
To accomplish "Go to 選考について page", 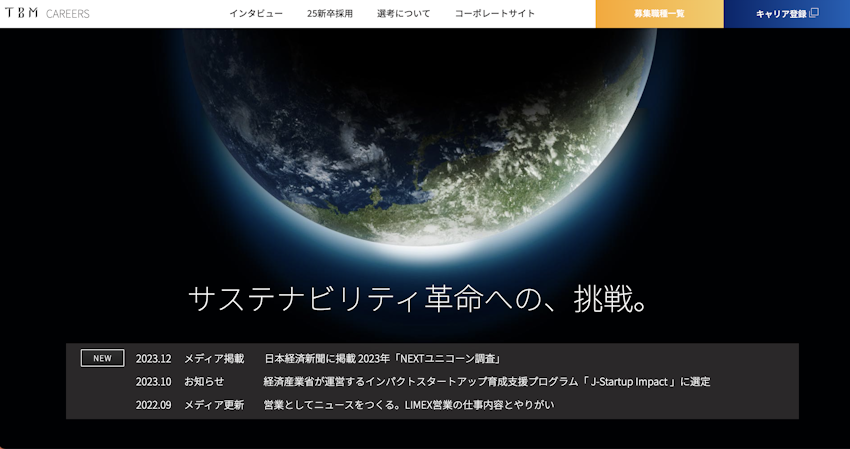I will click(404, 14).
